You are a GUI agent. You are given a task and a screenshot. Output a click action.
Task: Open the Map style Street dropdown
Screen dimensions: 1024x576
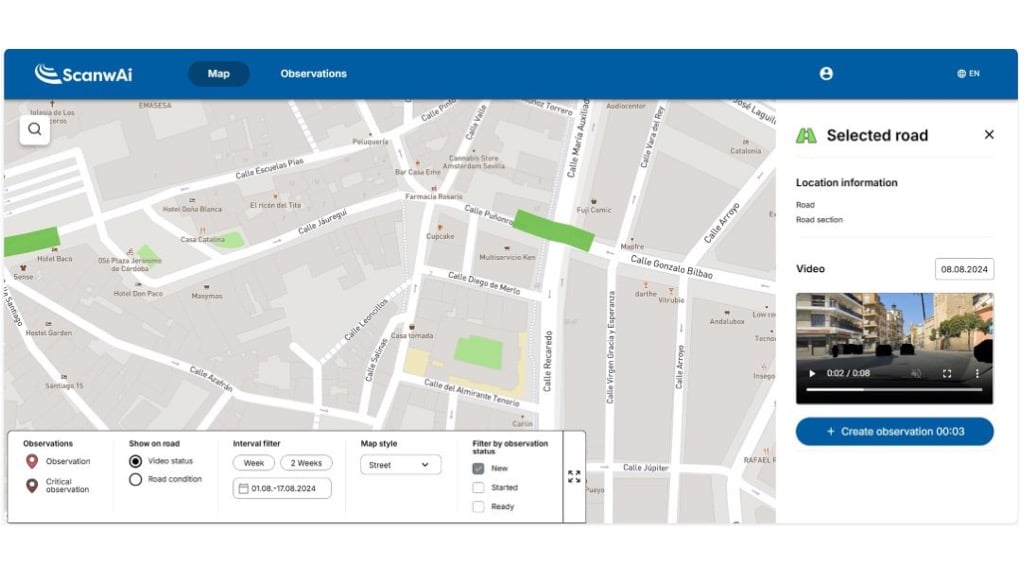(400, 465)
